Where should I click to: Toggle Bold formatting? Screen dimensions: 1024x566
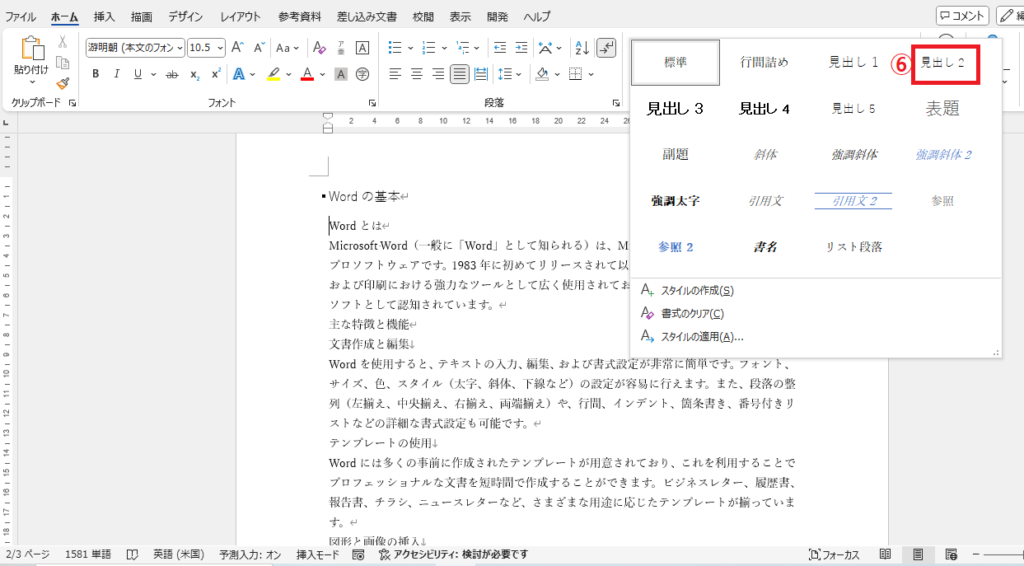pos(95,74)
